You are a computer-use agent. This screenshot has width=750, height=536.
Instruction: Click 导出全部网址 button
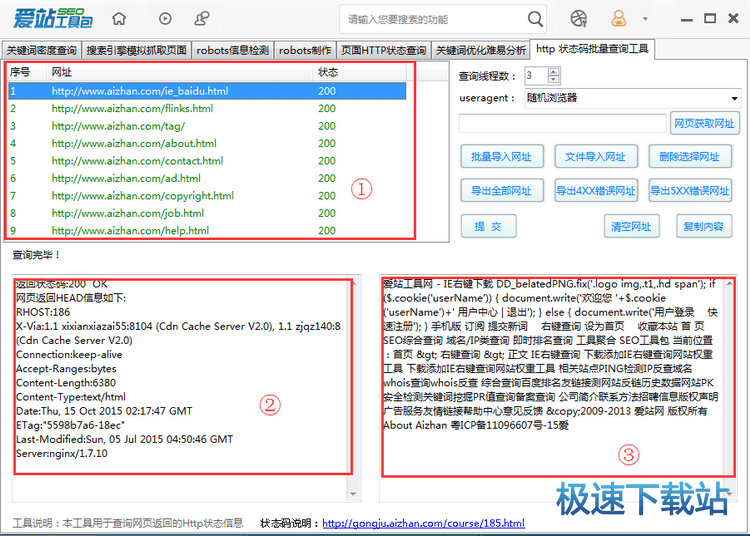501,191
